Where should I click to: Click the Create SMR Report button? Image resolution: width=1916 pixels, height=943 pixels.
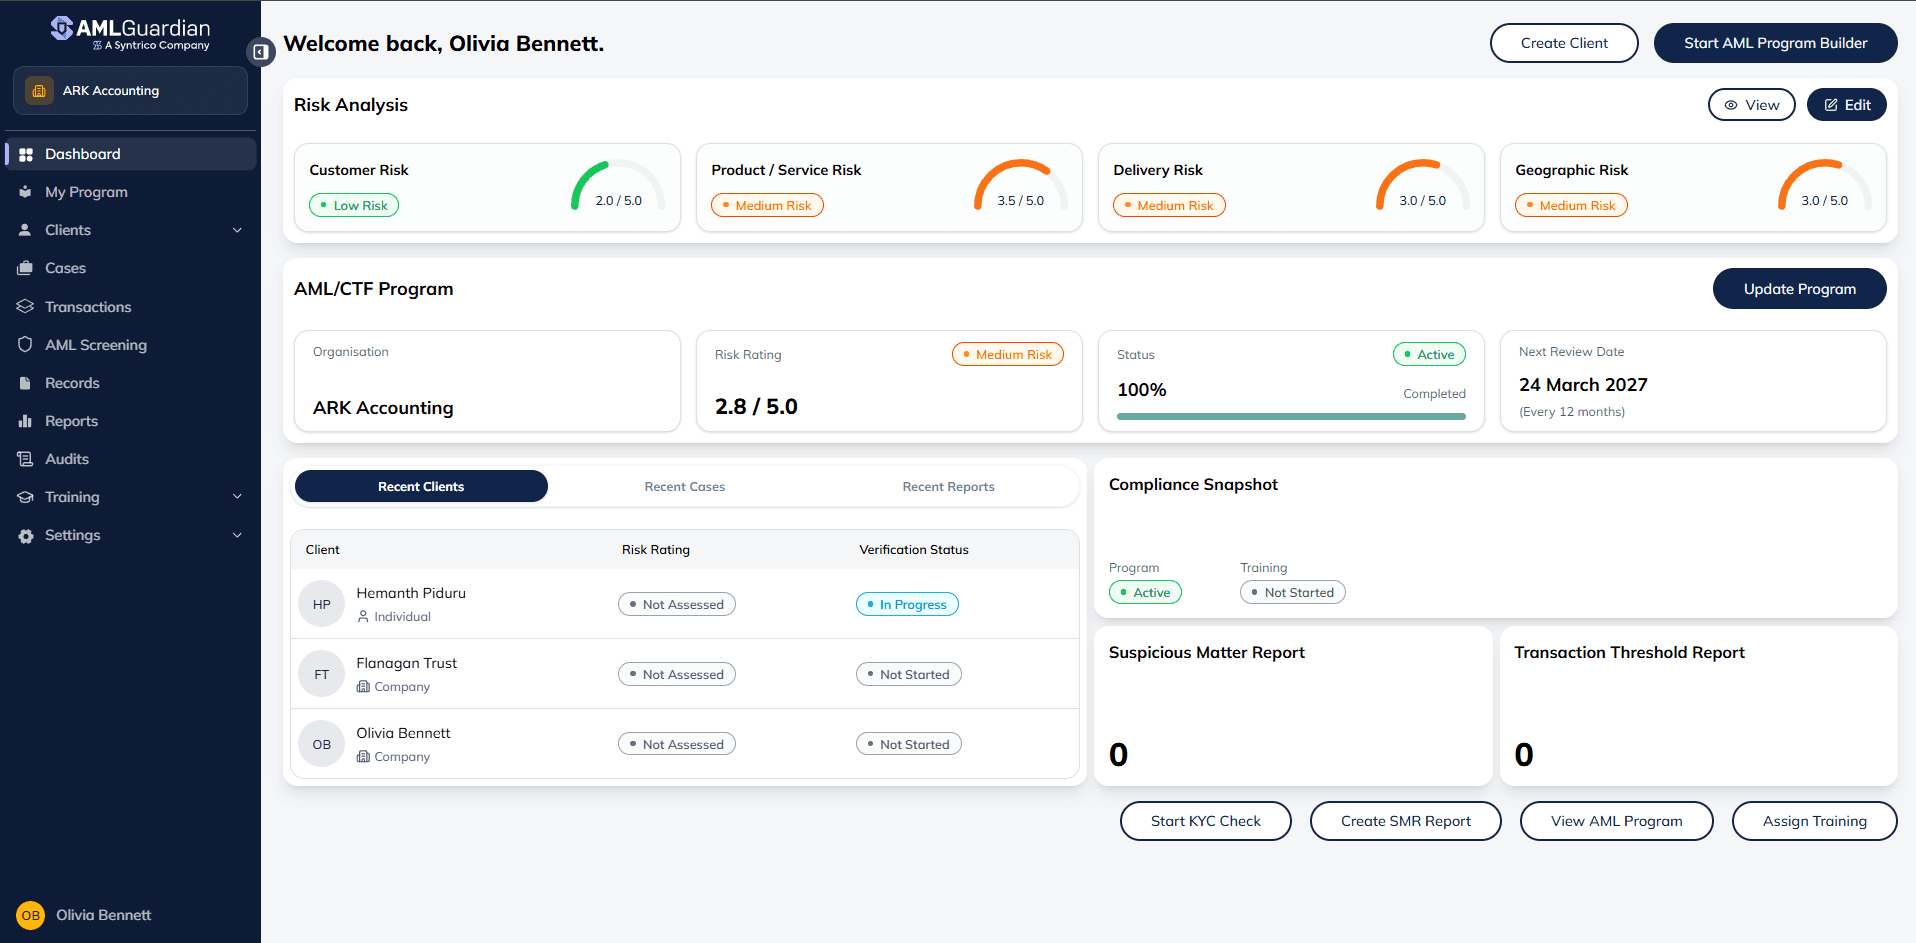click(1405, 821)
